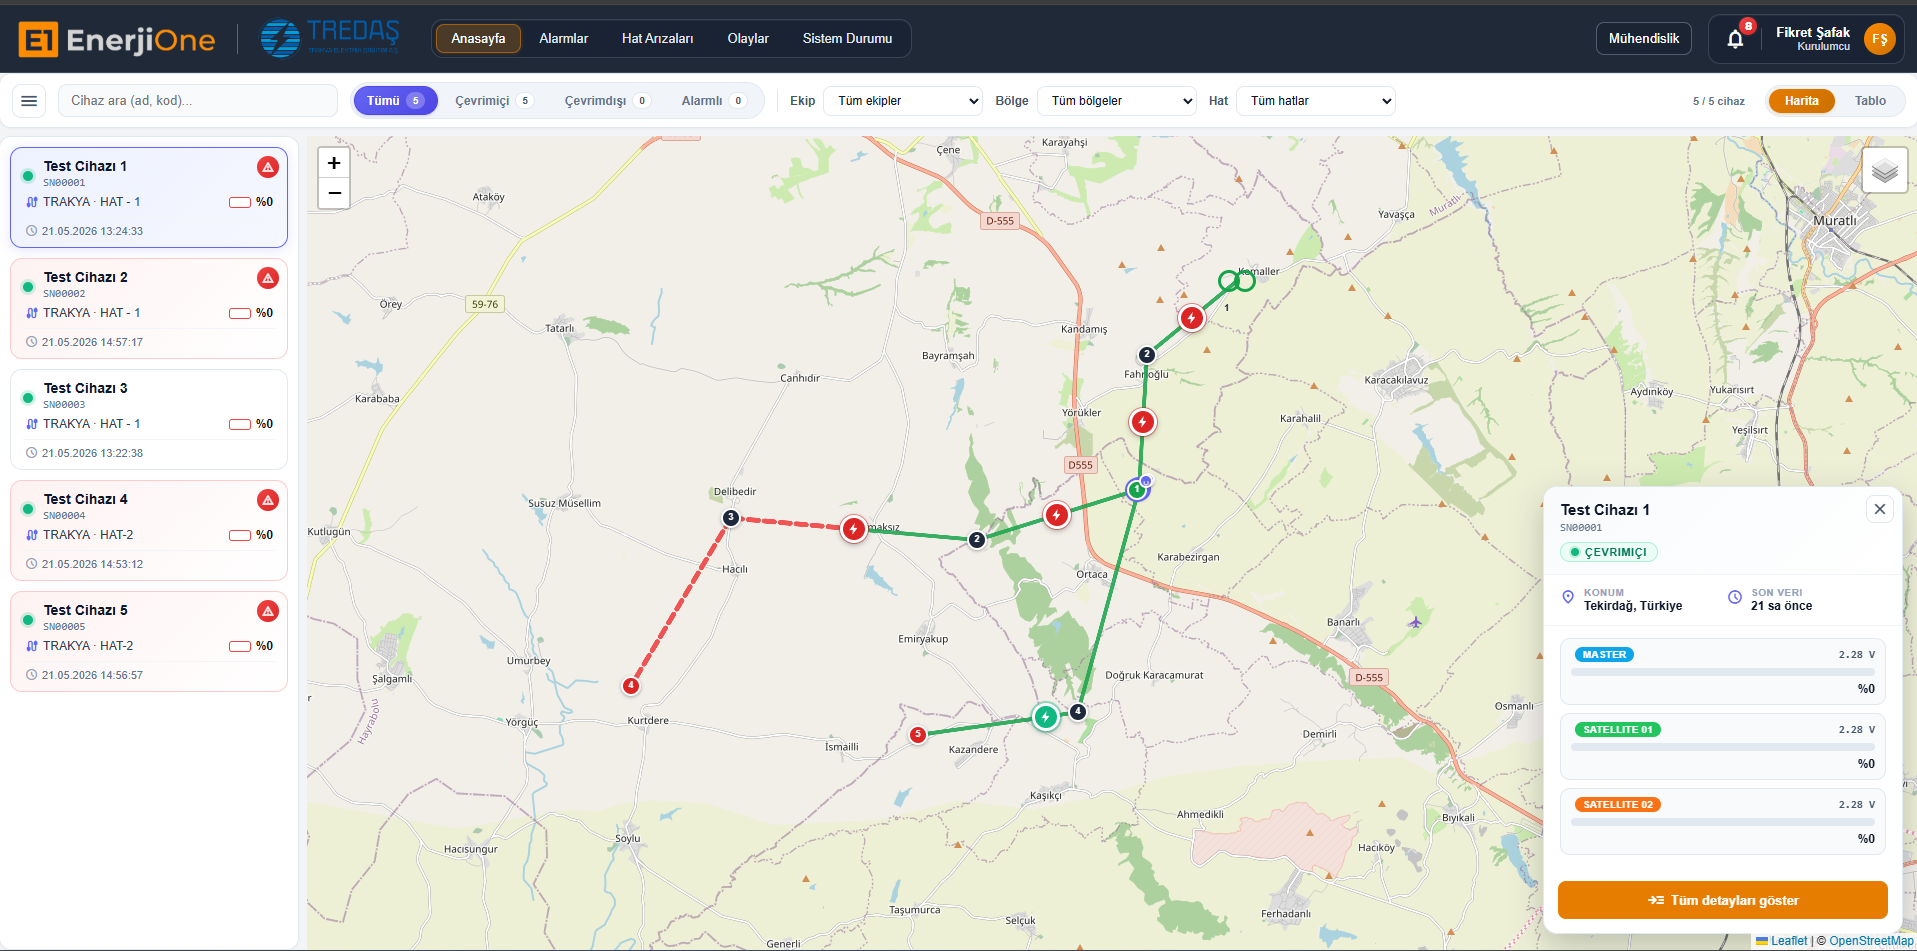Open the Ekip dropdown

pyautogui.click(x=903, y=101)
